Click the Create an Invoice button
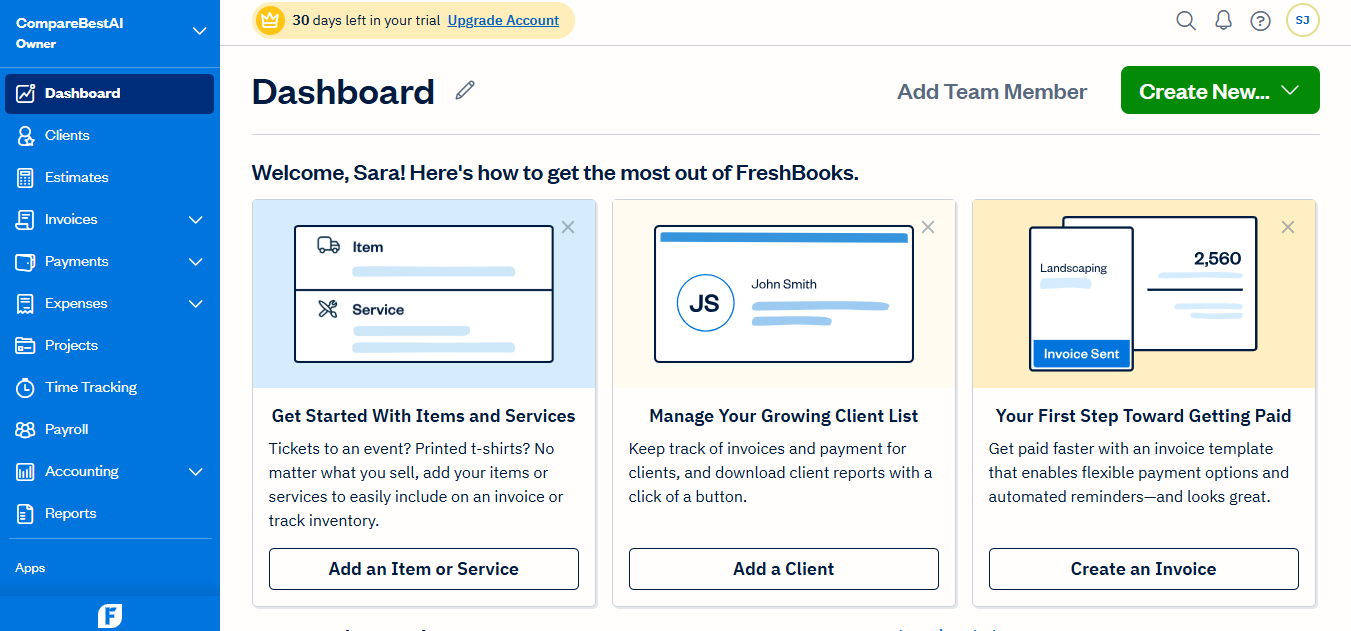The image size is (1351, 631). click(1144, 569)
